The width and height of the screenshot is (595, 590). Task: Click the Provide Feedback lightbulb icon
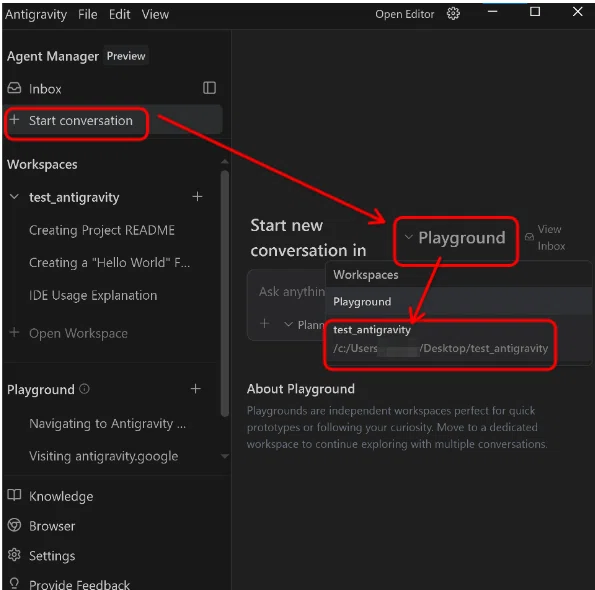coord(14,583)
